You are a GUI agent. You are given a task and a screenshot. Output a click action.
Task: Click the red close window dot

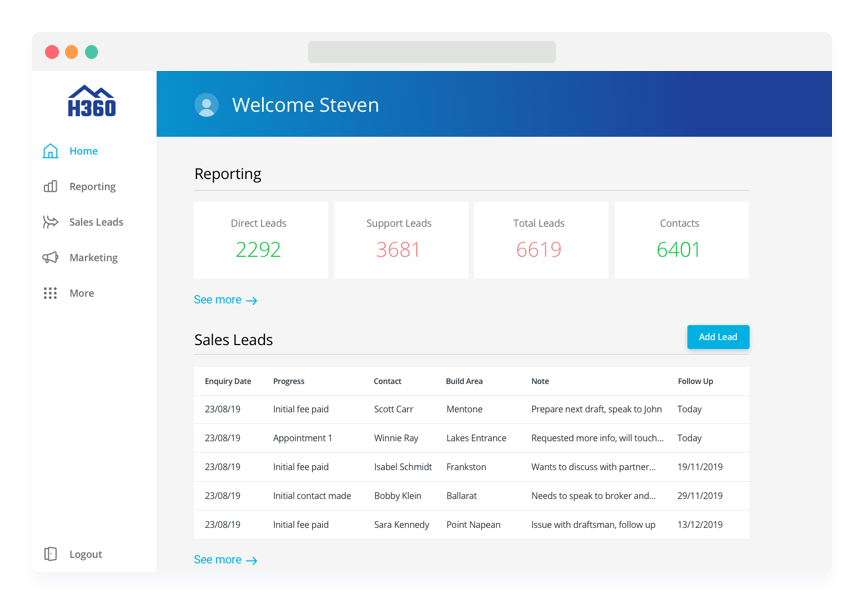52,52
